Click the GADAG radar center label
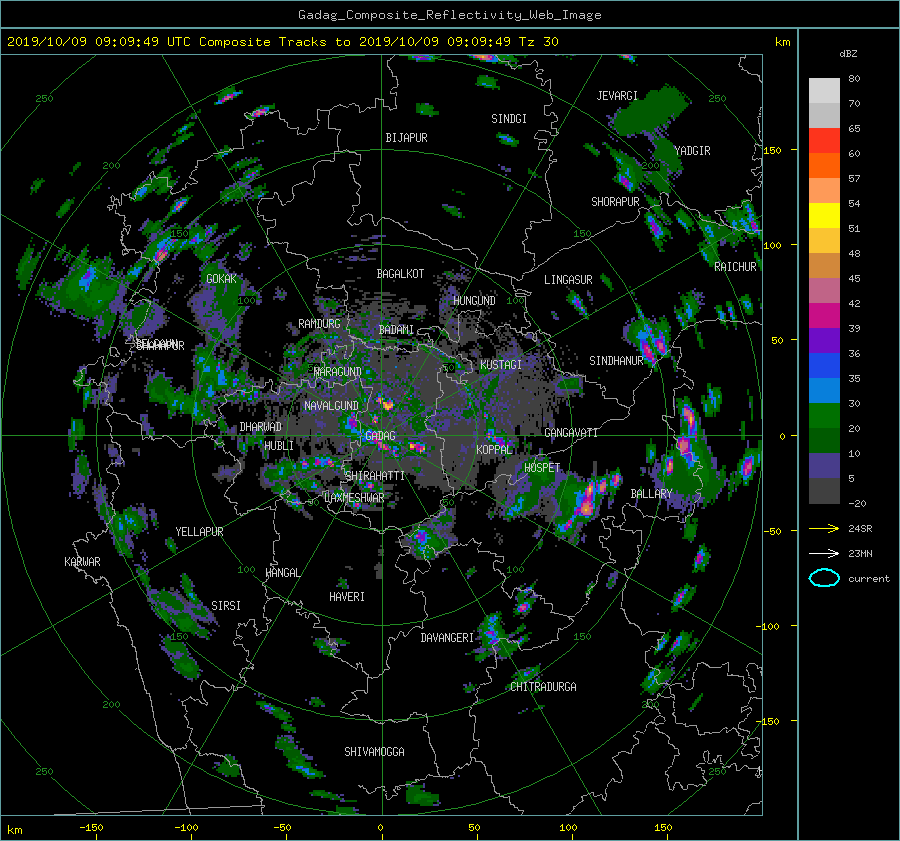This screenshot has width=900, height=841. coord(380,436)
